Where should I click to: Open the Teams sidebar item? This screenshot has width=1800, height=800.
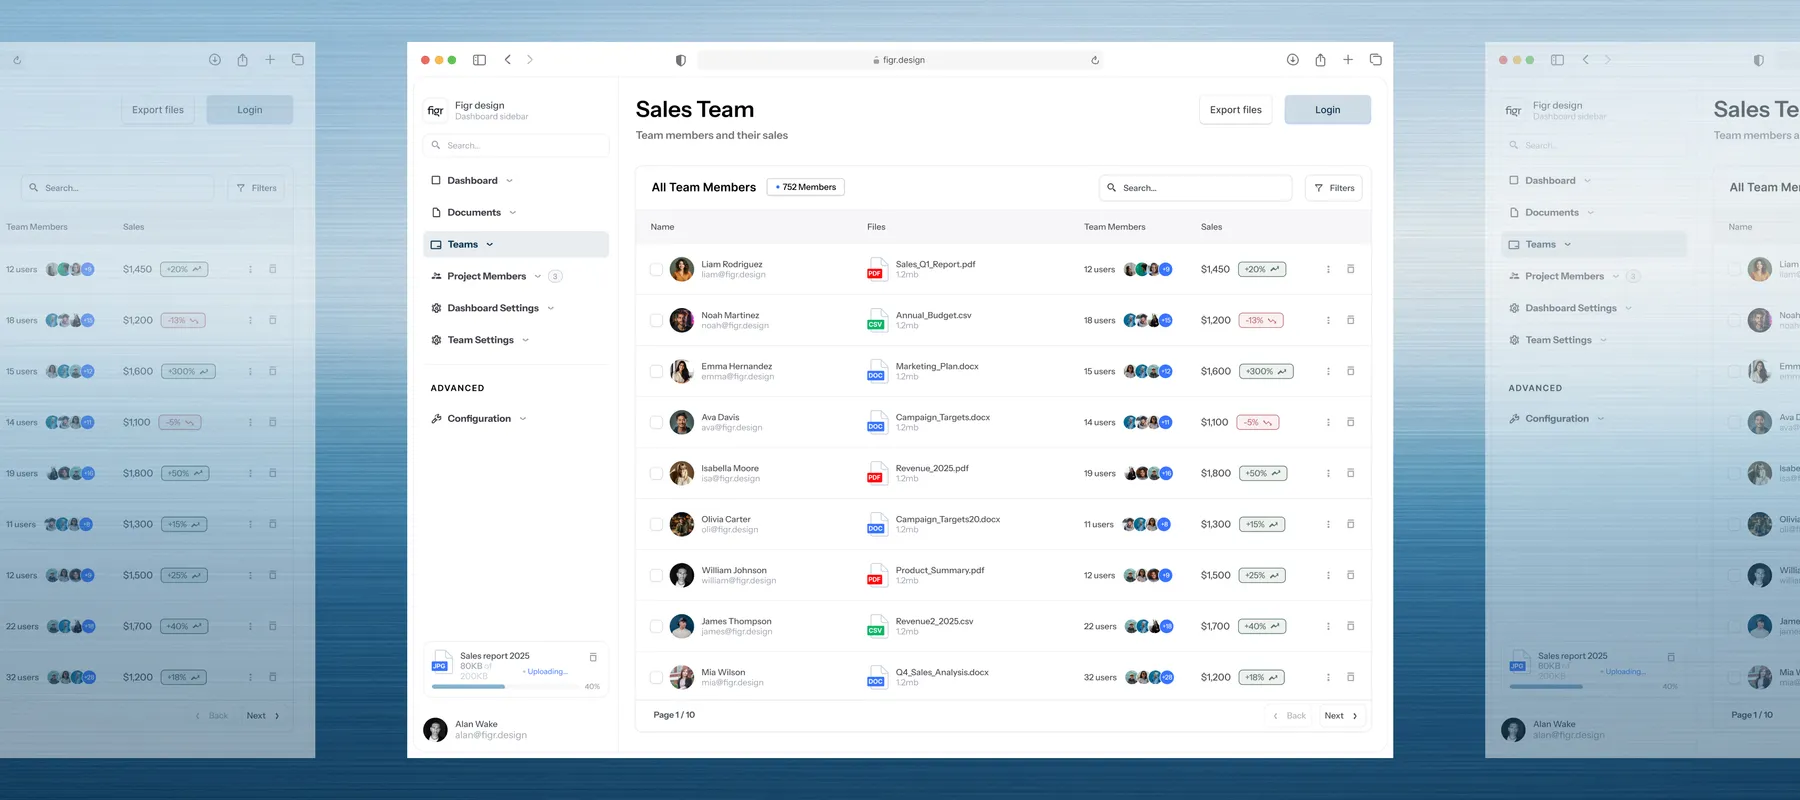pos(462,244)
